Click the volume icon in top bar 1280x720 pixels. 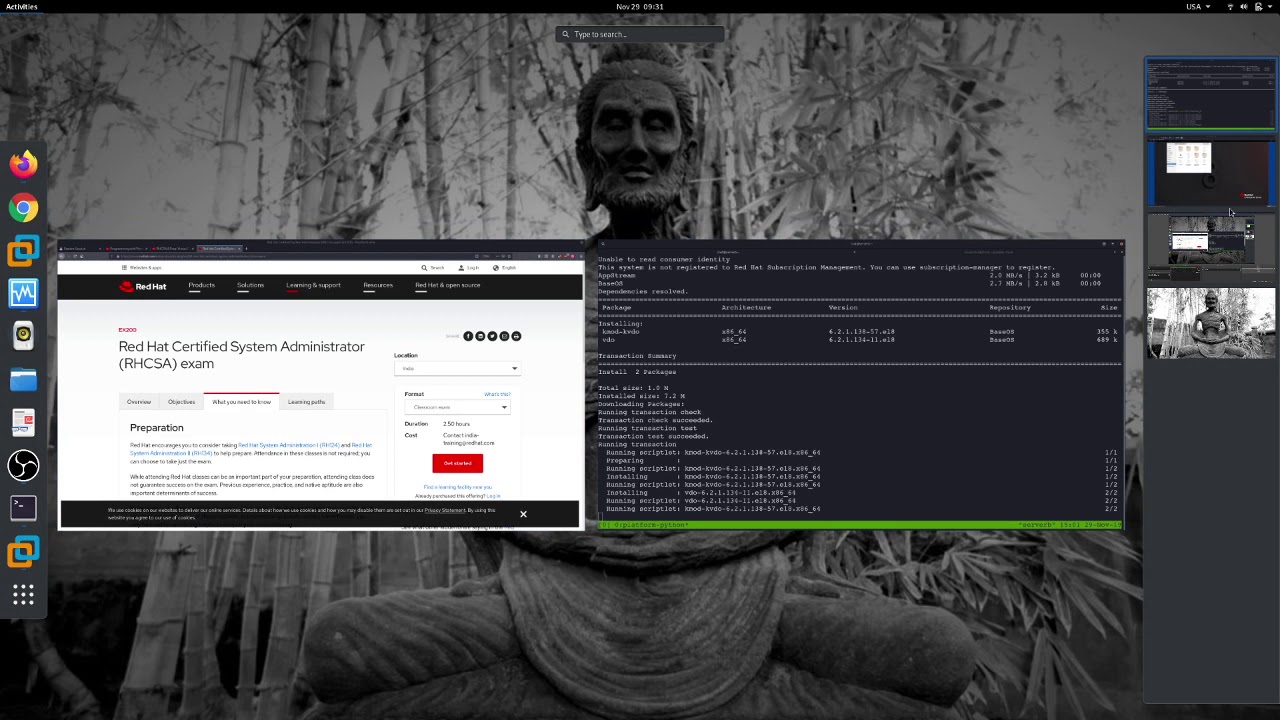coord(1244,6)
